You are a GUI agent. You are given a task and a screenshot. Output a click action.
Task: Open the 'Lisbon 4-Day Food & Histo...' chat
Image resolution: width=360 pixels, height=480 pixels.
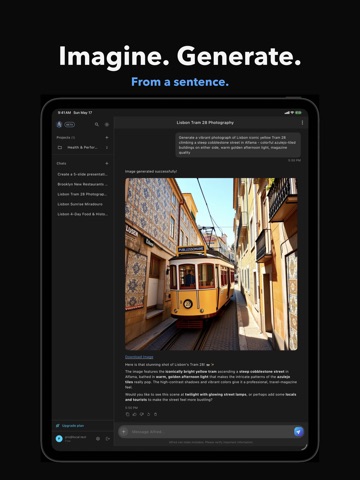[82, 214]
